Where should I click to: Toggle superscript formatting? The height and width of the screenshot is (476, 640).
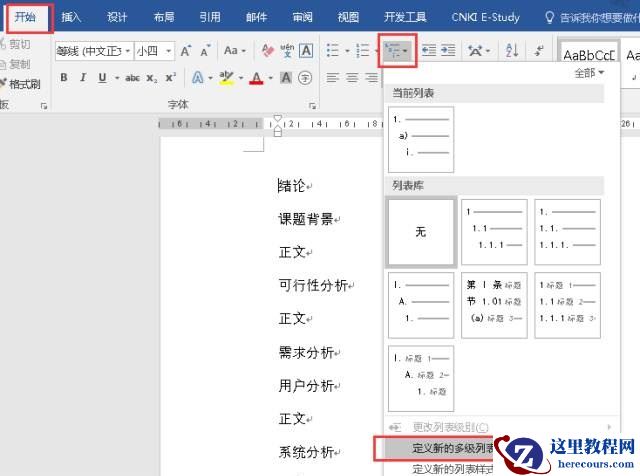[171, 78]
